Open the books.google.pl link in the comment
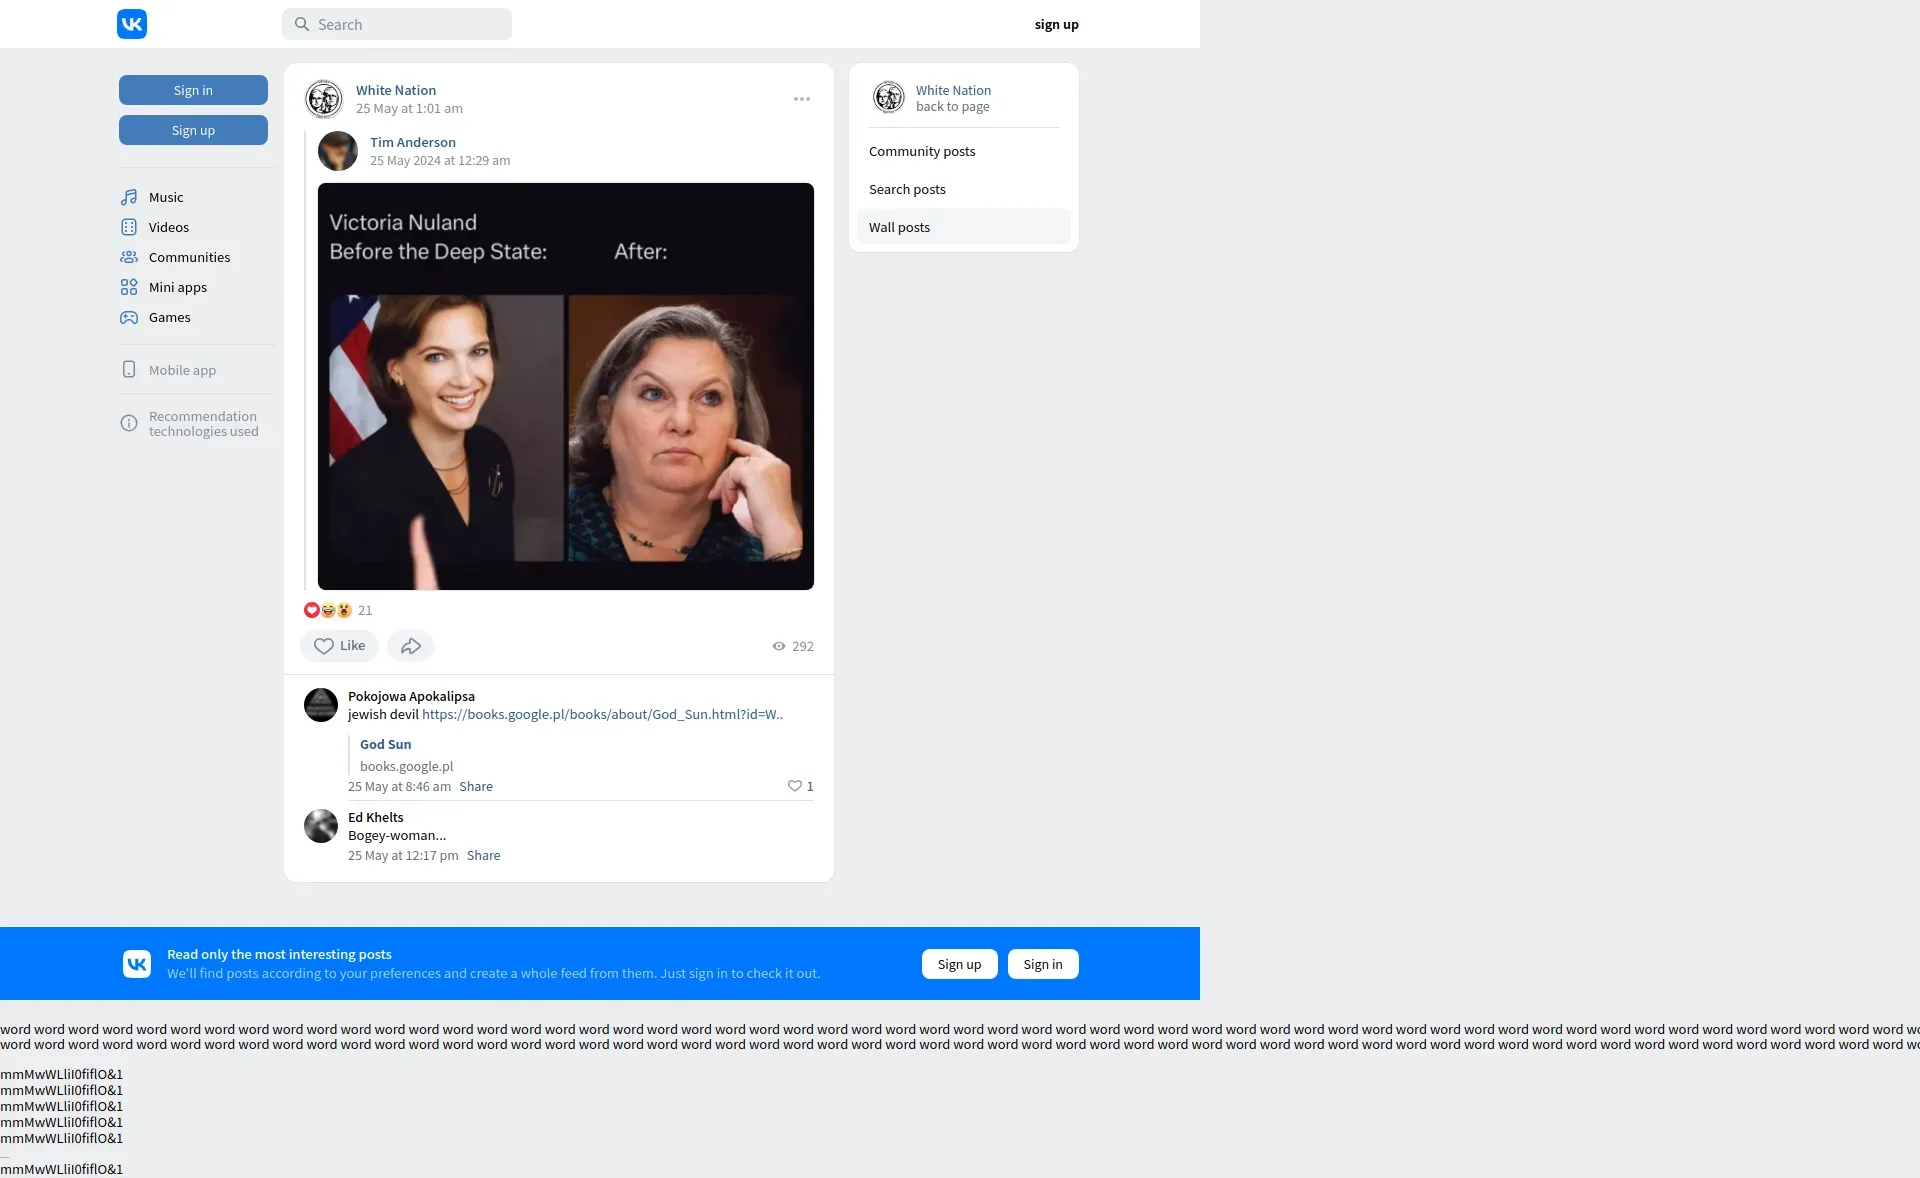1920x1178 pixels. tap(602, 714)
